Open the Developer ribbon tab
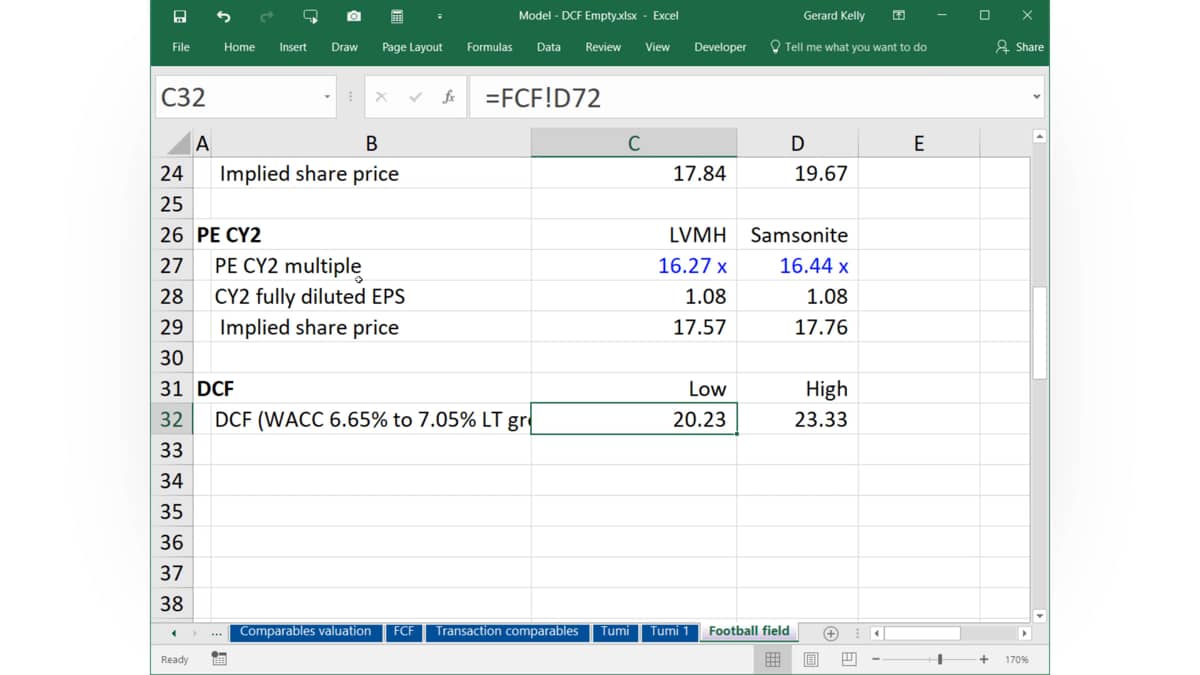 (720, 47)
